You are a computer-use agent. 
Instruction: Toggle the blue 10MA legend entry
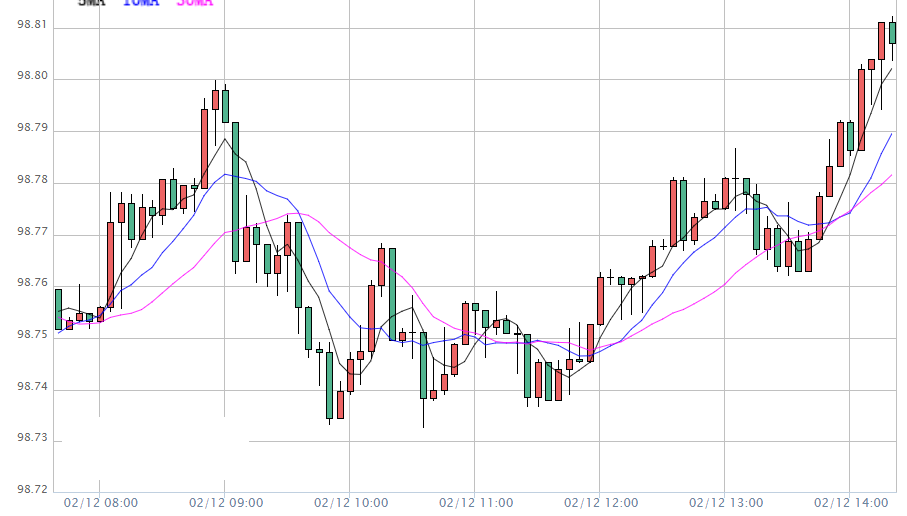click(x=141, y=3)
